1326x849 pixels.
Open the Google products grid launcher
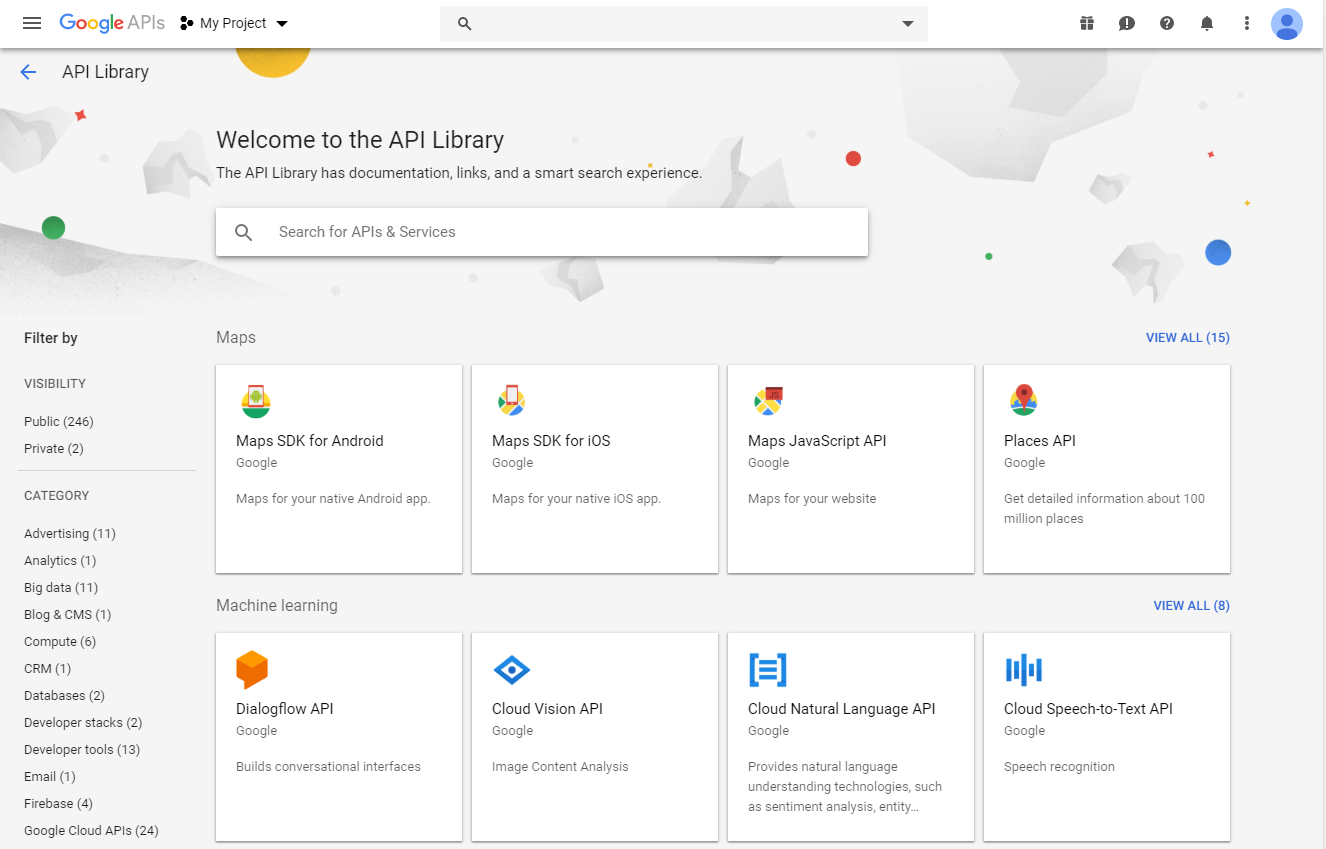click(1087, 22)
